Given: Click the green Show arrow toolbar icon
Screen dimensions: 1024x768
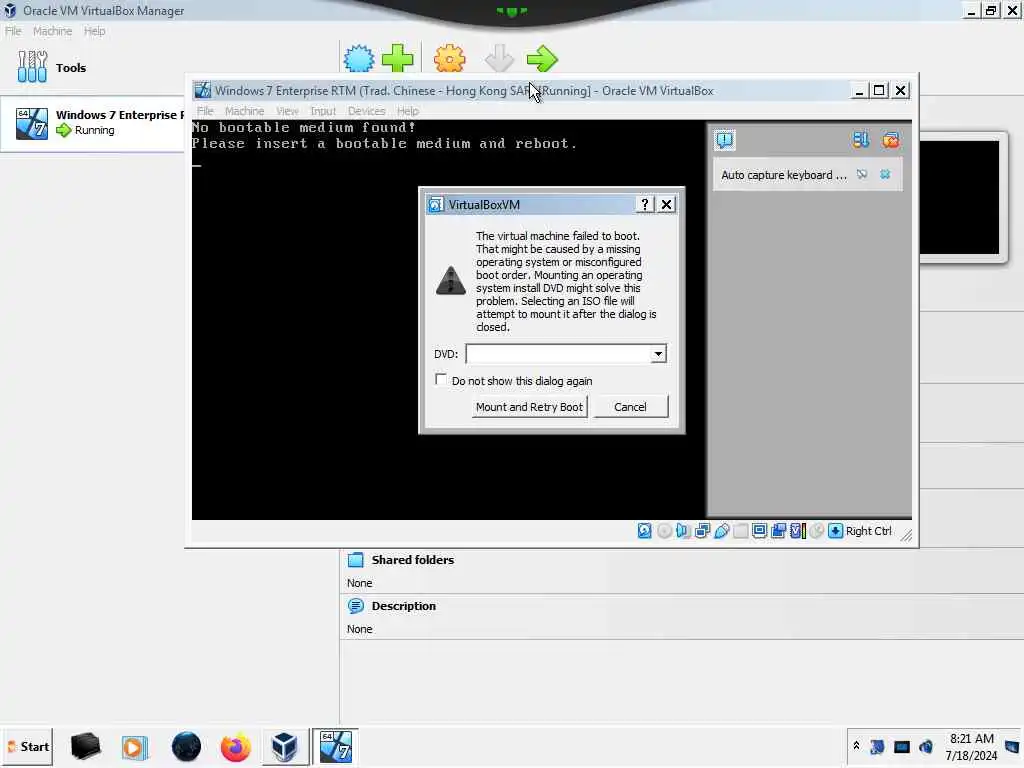Looking at the screenshot, I should click(x=542, y=59).
